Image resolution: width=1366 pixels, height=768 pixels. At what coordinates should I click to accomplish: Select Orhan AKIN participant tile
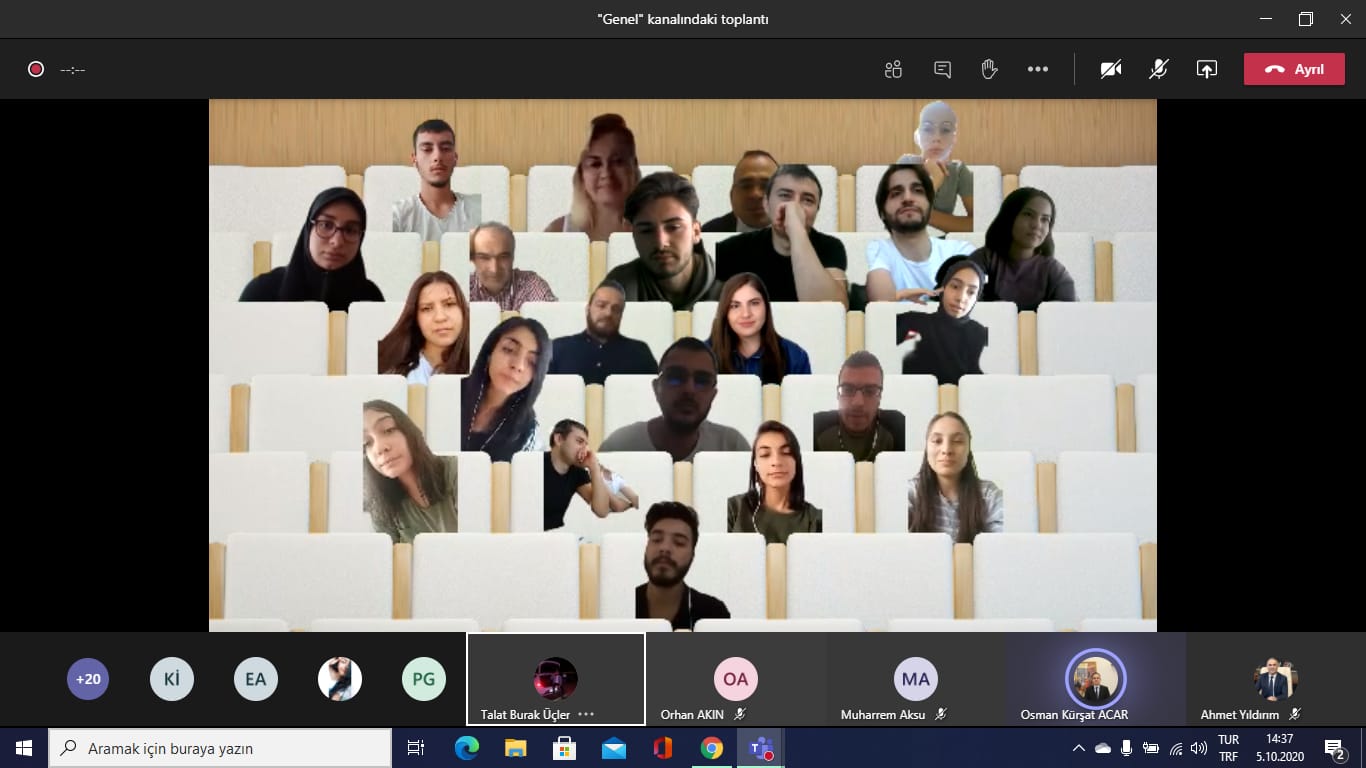(735, 680)
